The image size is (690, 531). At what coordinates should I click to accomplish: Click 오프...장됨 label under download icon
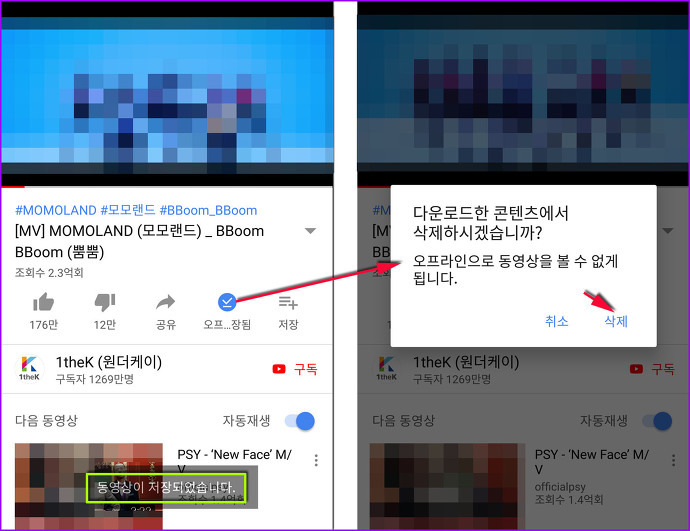(227, 325)
